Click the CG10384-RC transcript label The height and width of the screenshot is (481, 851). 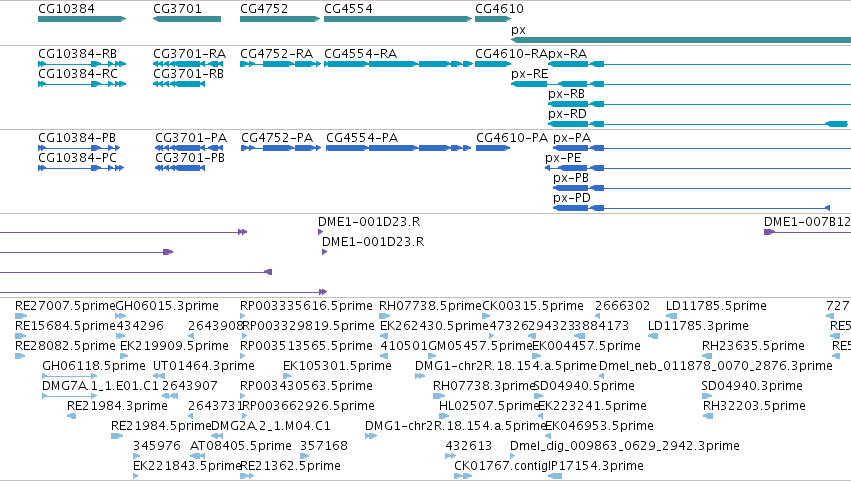[77, 74]
